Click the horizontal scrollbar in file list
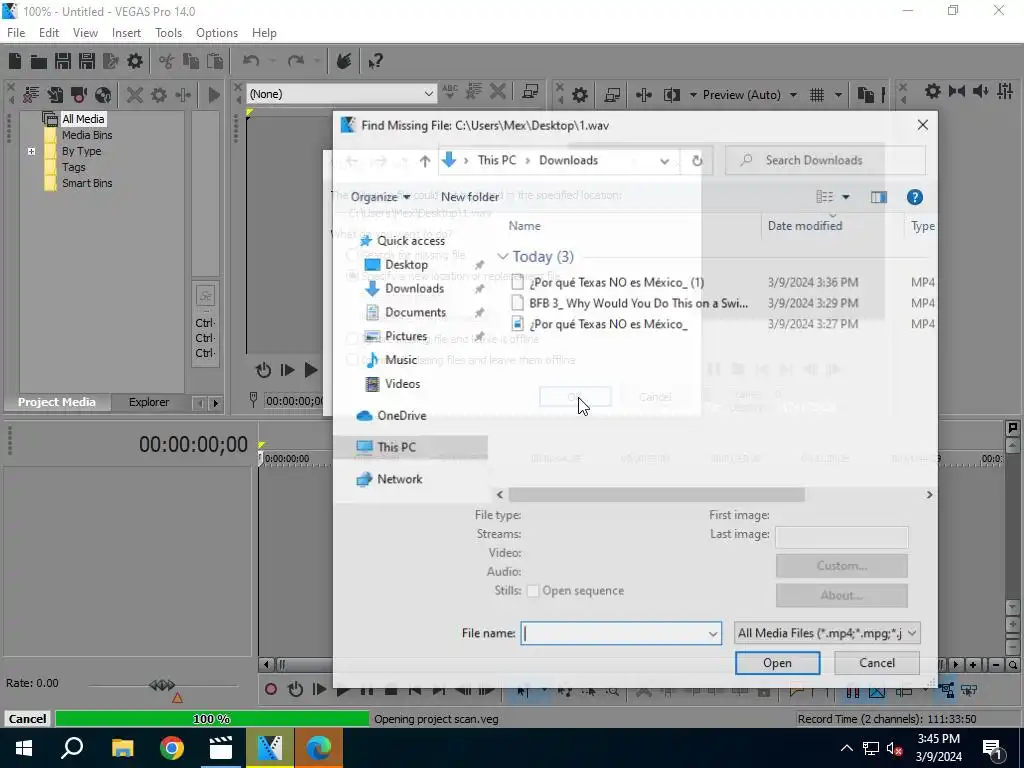Image resolution: width=1024 pixels, height=768 pixels. (x=656, y=495)
